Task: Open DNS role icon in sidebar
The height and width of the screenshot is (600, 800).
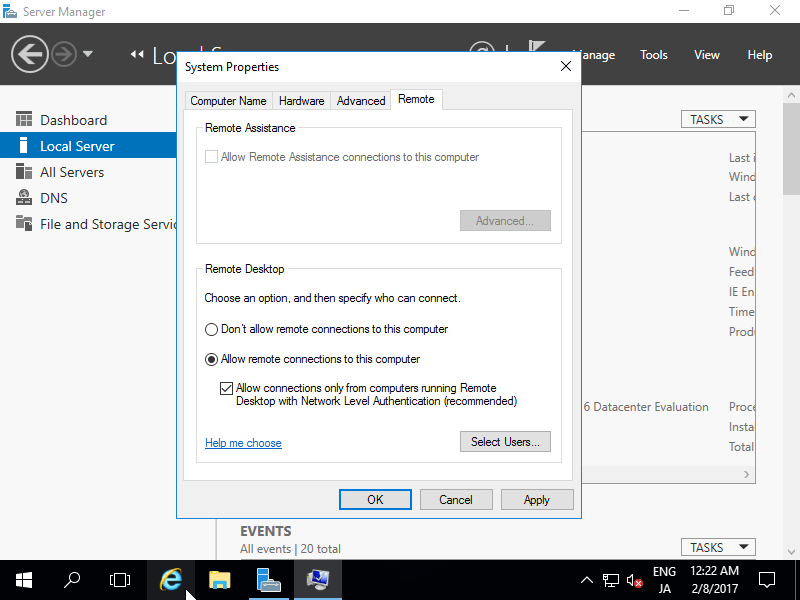Action: point(24,198)
